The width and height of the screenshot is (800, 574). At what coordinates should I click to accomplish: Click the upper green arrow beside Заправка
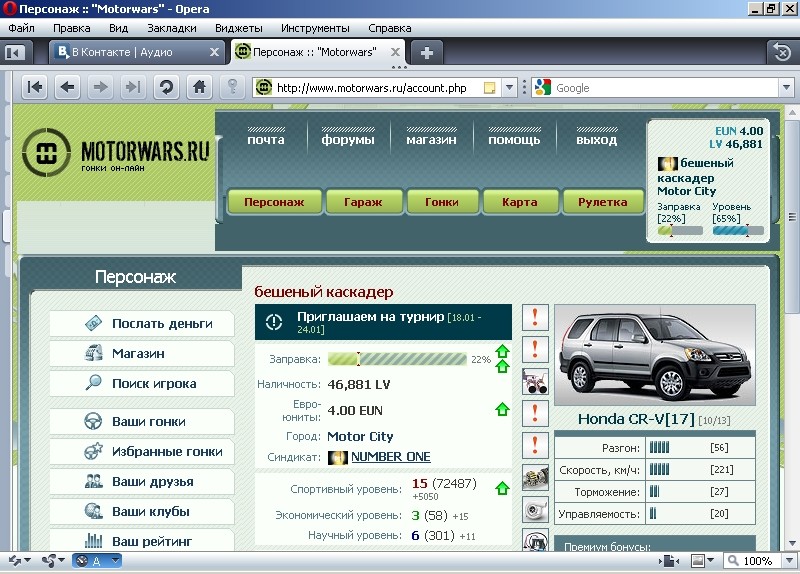503,351
